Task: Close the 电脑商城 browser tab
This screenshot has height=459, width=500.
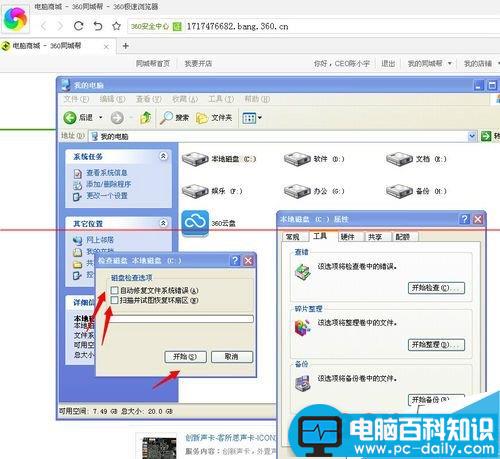Action: point(106,47)
